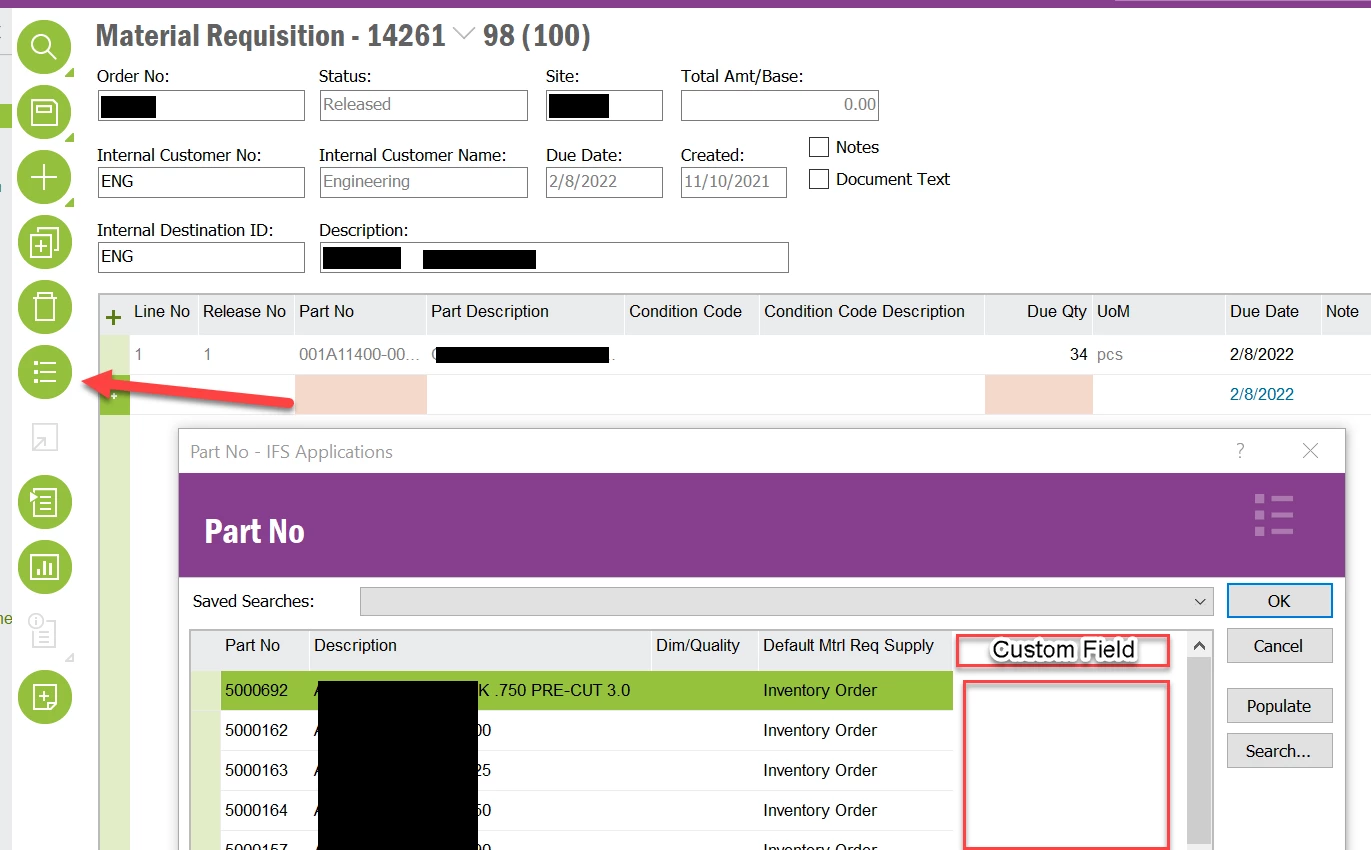Click the Part No column header
Viewport: 1371px width, 850px height.
click(x=253, y=645)
